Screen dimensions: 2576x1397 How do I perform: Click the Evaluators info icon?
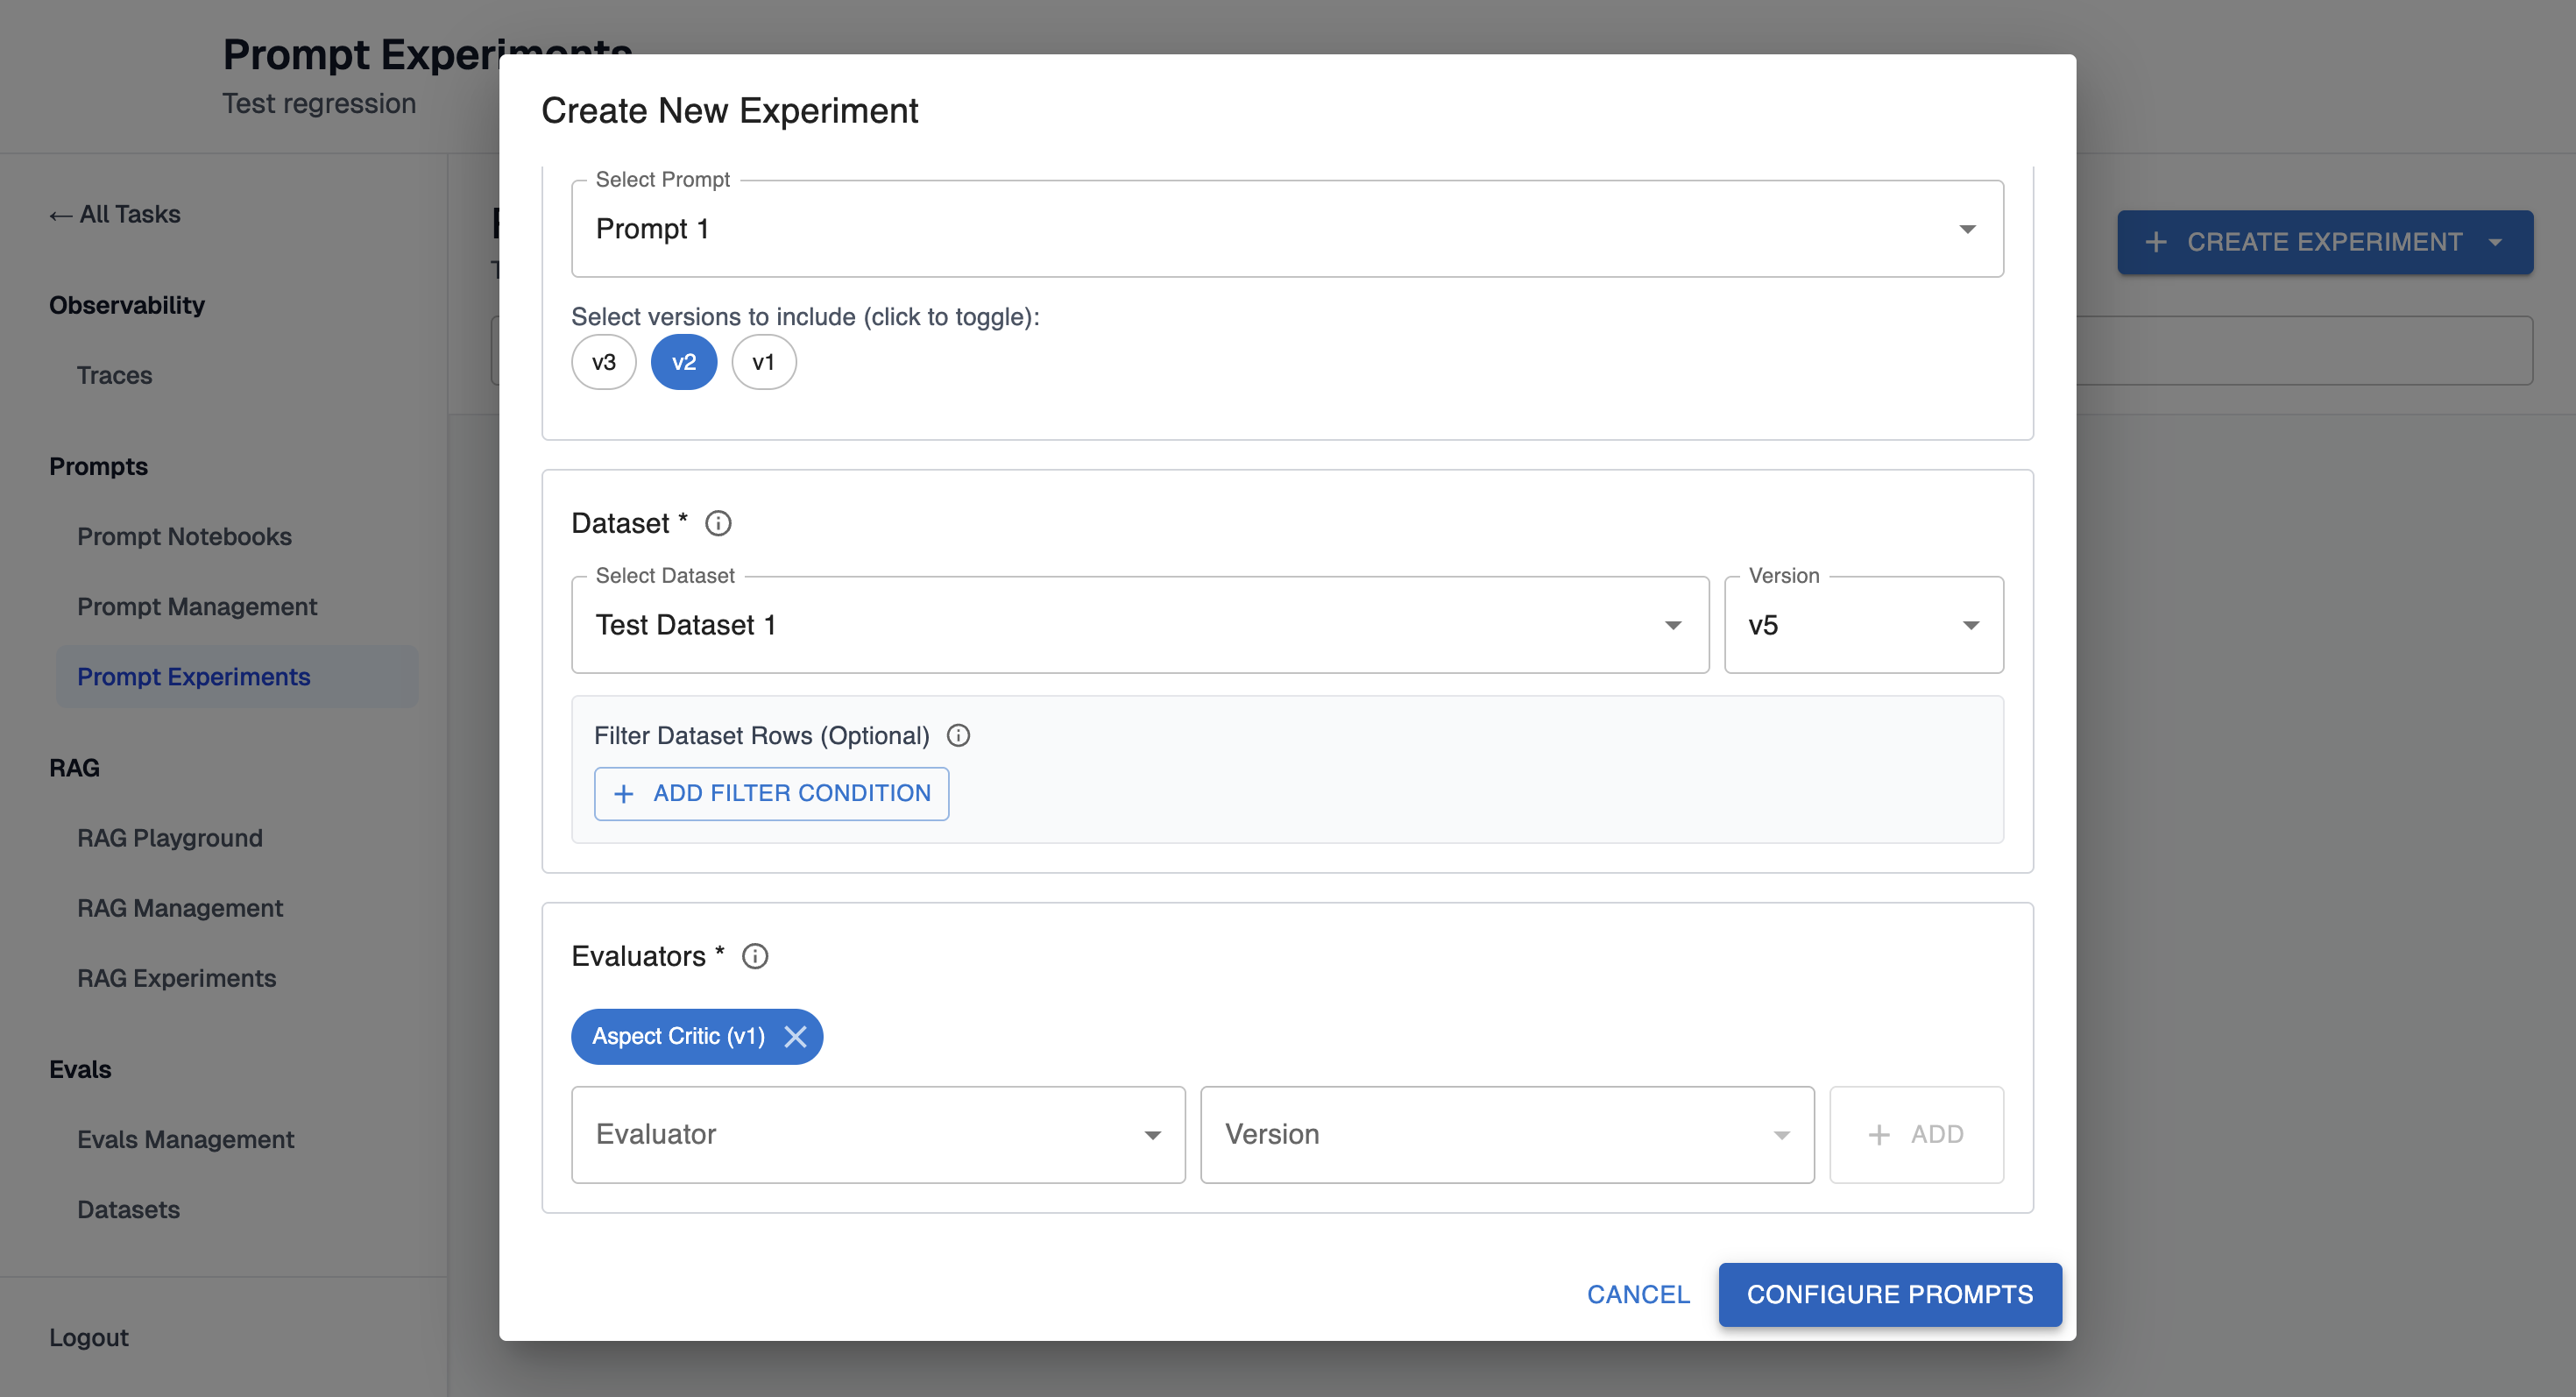pos(755,956)
